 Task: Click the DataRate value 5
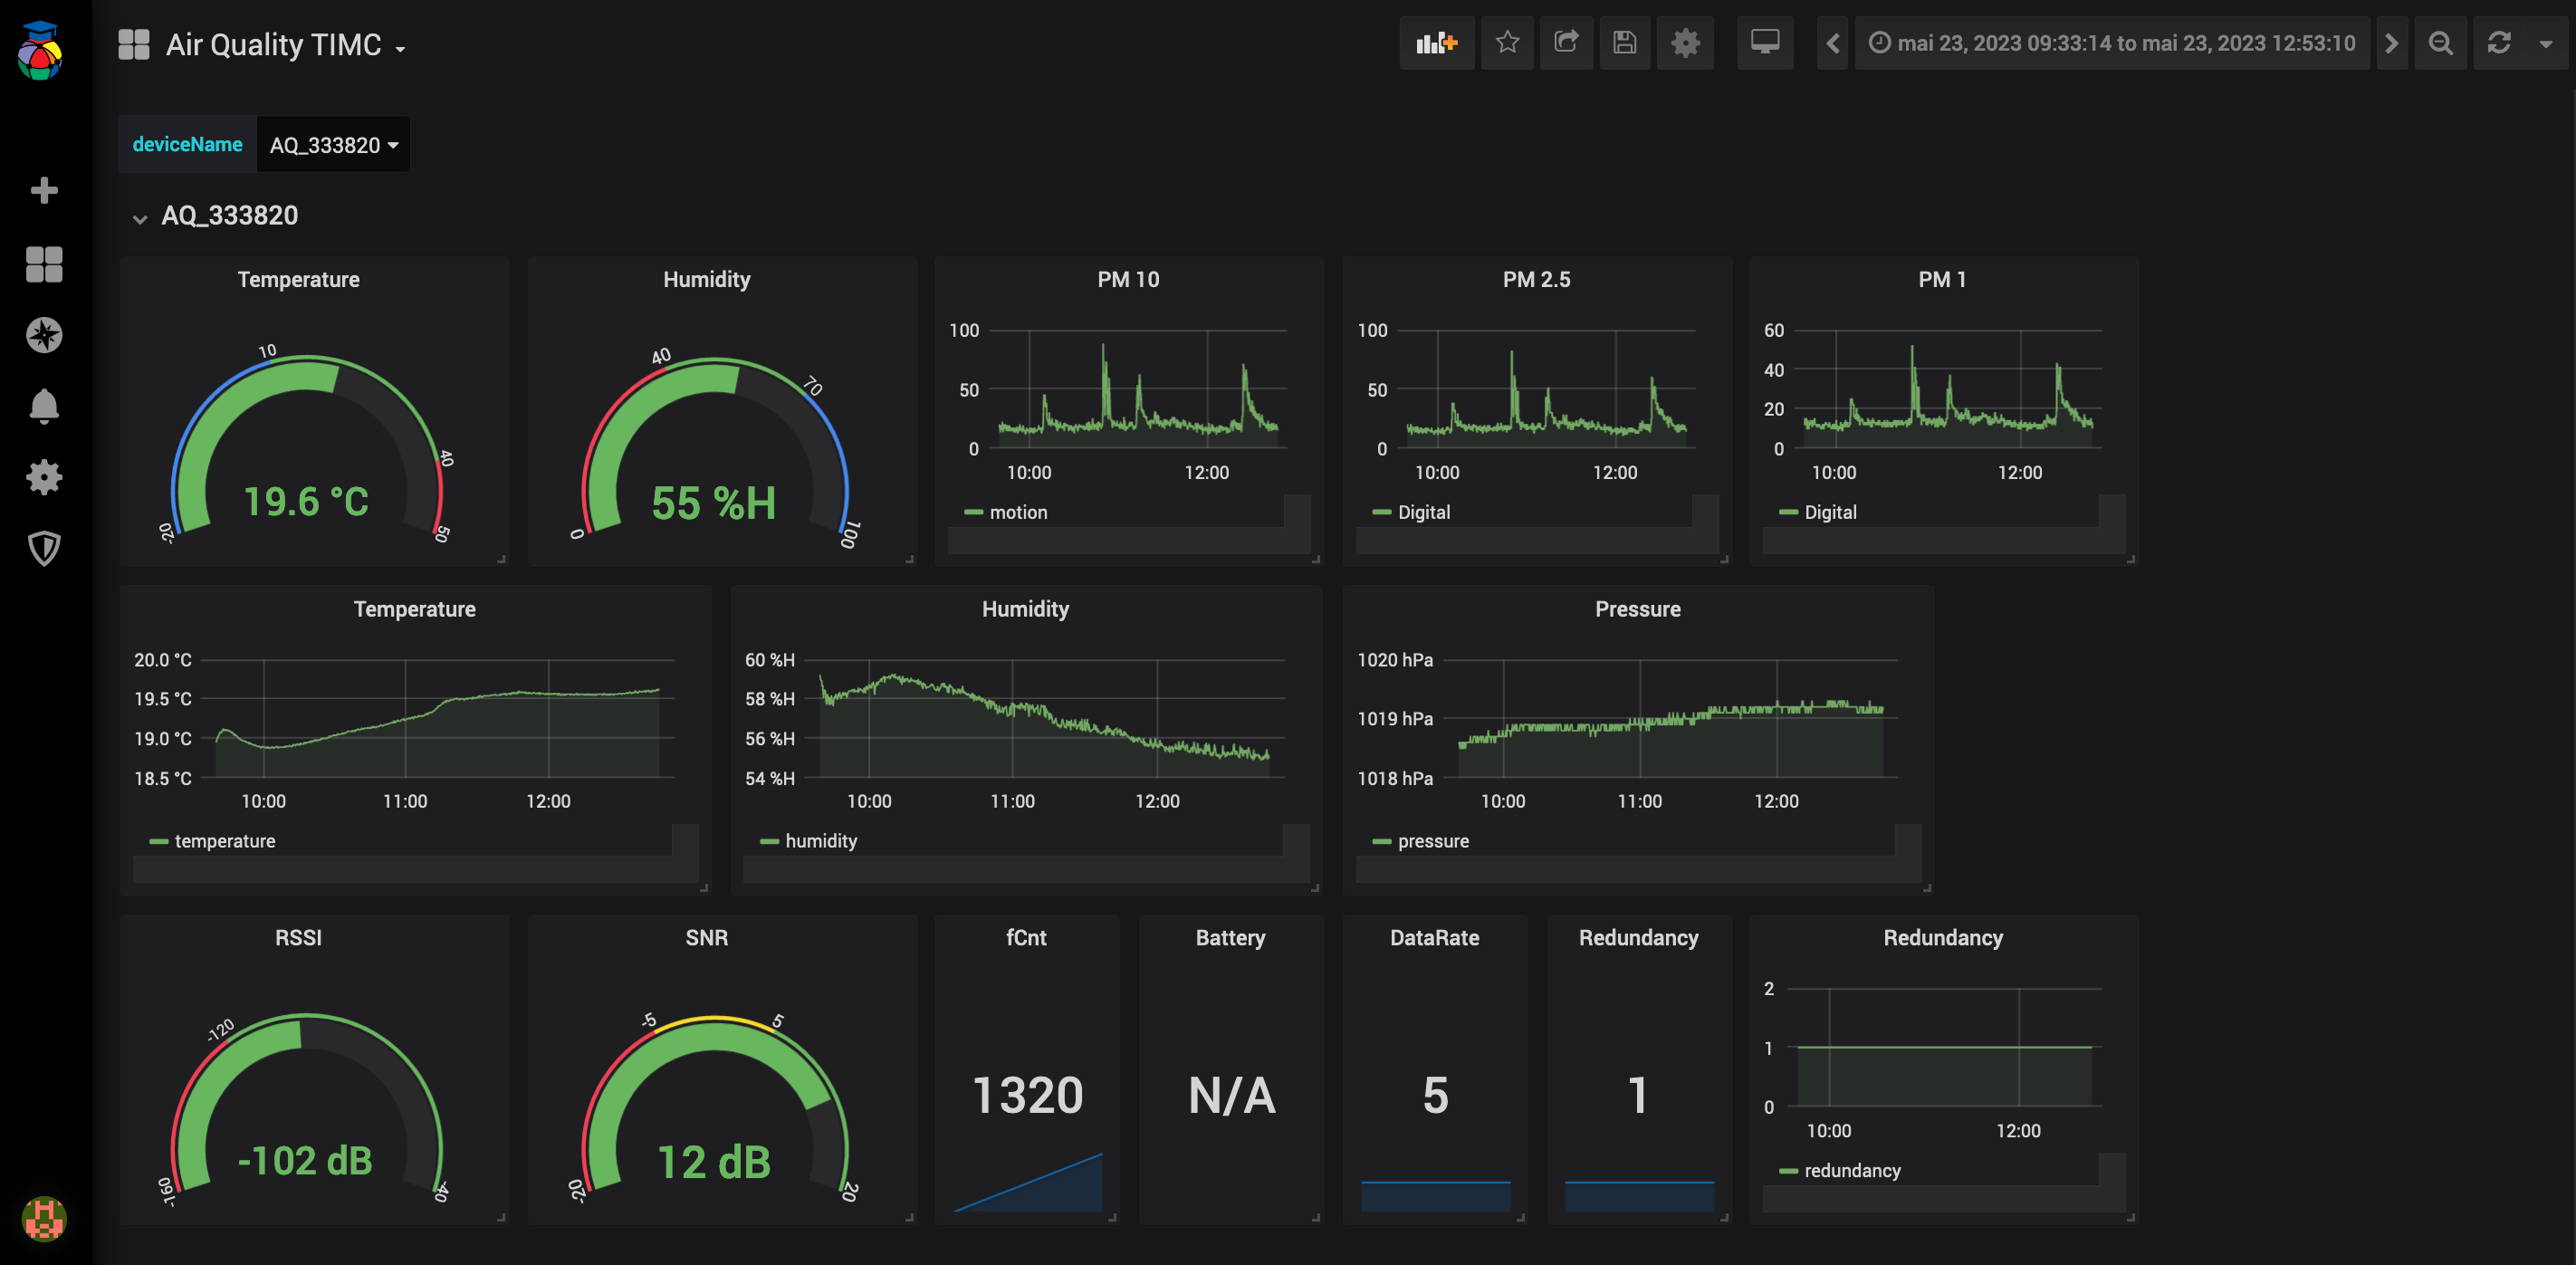click(1435, 1095)
